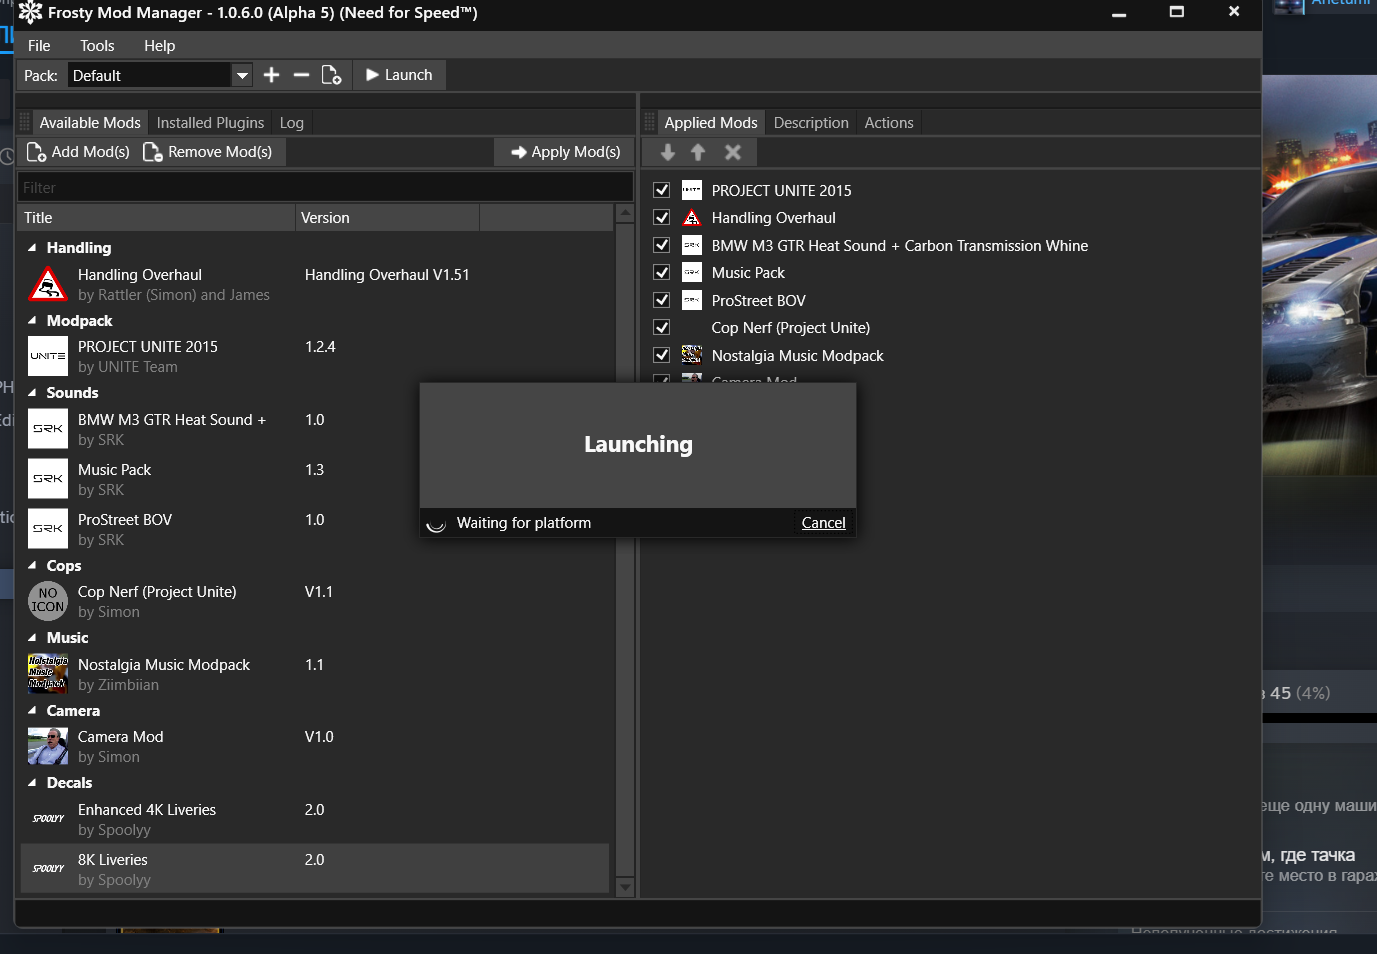This screenshot has width=1377, height=954.
Task: Sort by Version column header
Action: tap(388, 218)
